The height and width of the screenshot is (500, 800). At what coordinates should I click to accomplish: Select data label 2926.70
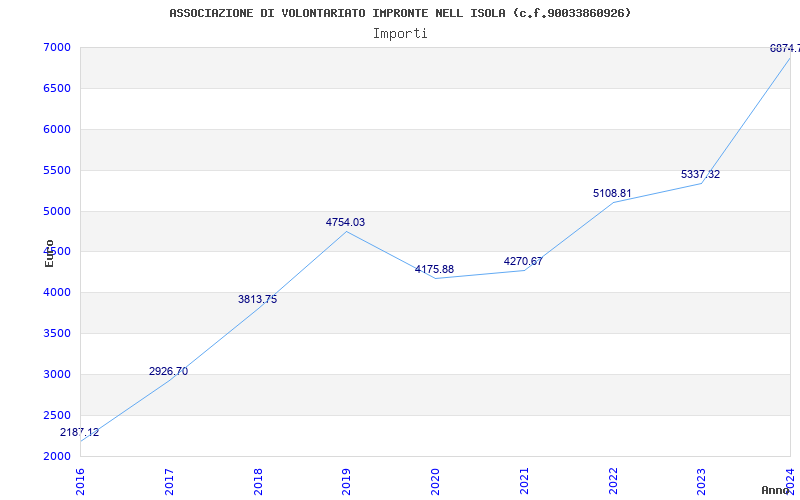(168, 371)
